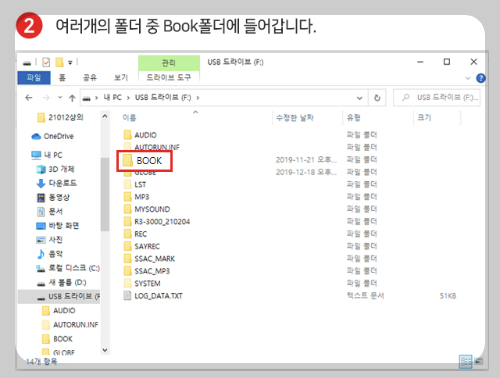Open the 보기 ribbon tab

coord(121,78)
